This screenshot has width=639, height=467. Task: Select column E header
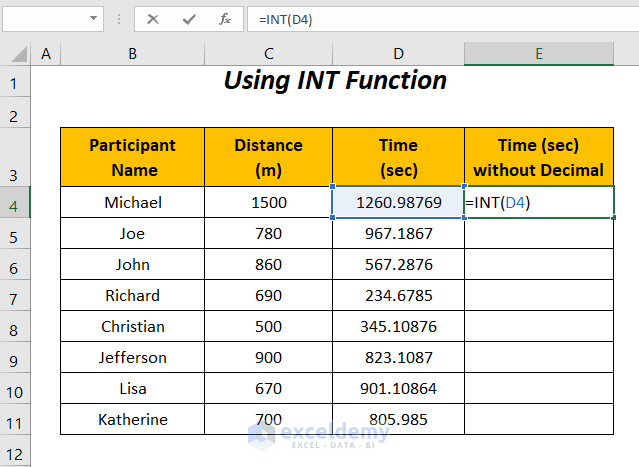(x=538, y=54)
